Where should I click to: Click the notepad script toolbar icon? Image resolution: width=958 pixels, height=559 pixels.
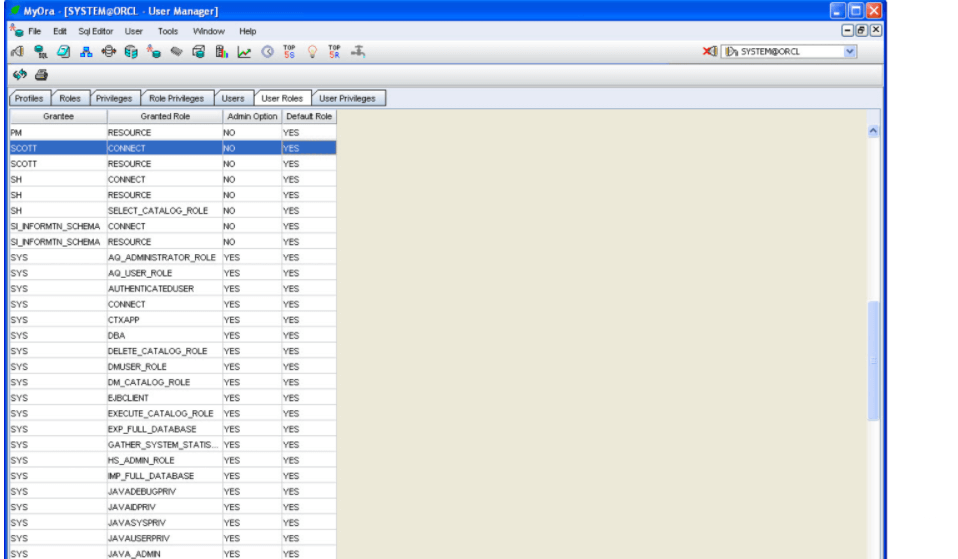click(x=64, y=52)
